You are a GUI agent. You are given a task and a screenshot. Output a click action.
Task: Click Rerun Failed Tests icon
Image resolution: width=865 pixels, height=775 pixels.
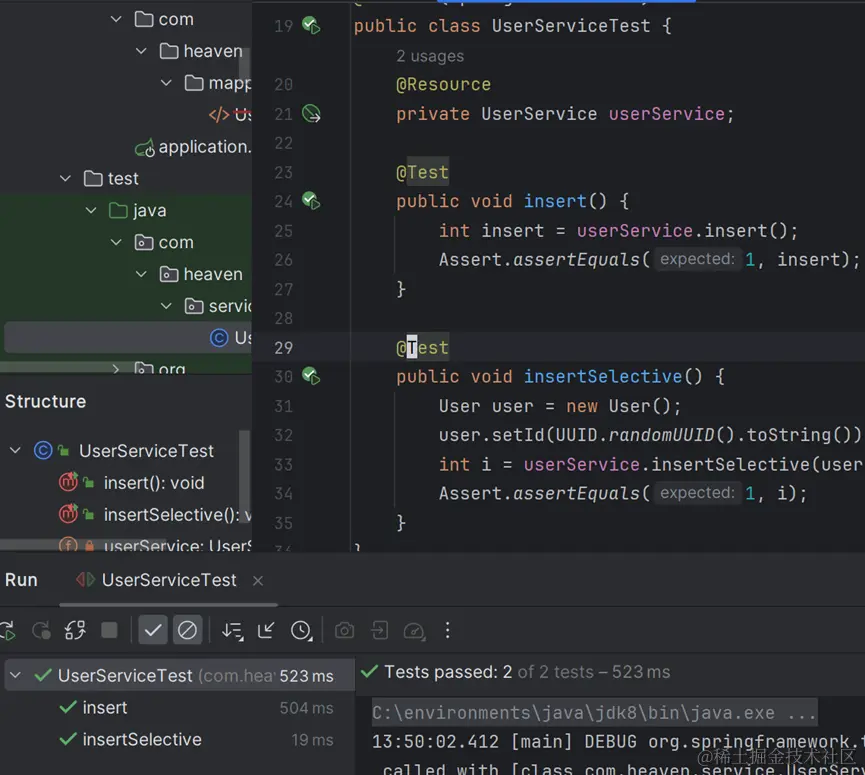41,630
